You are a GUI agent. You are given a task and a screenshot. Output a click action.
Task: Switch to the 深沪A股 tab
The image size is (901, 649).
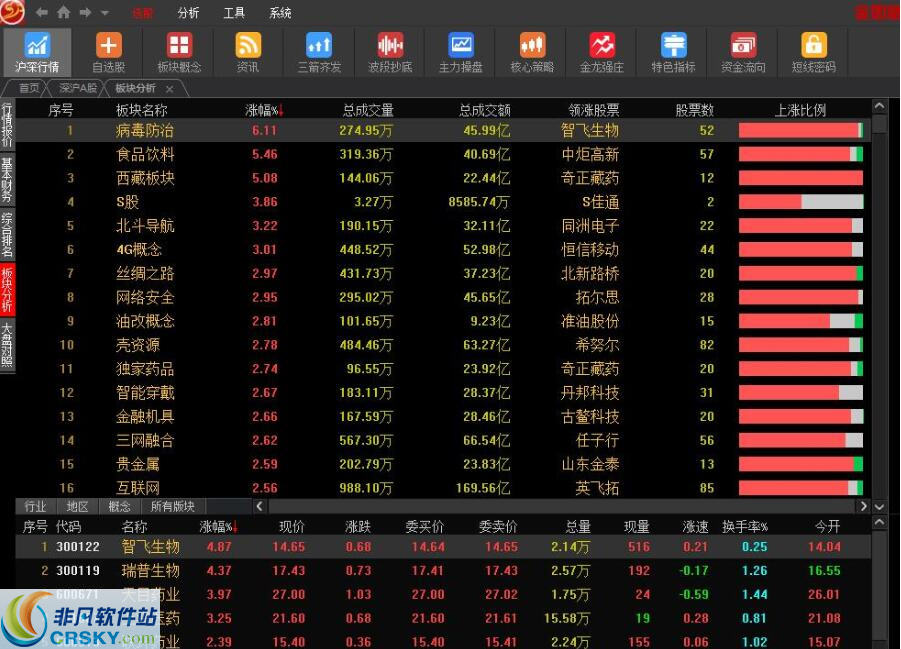click(x=77, y=88)
